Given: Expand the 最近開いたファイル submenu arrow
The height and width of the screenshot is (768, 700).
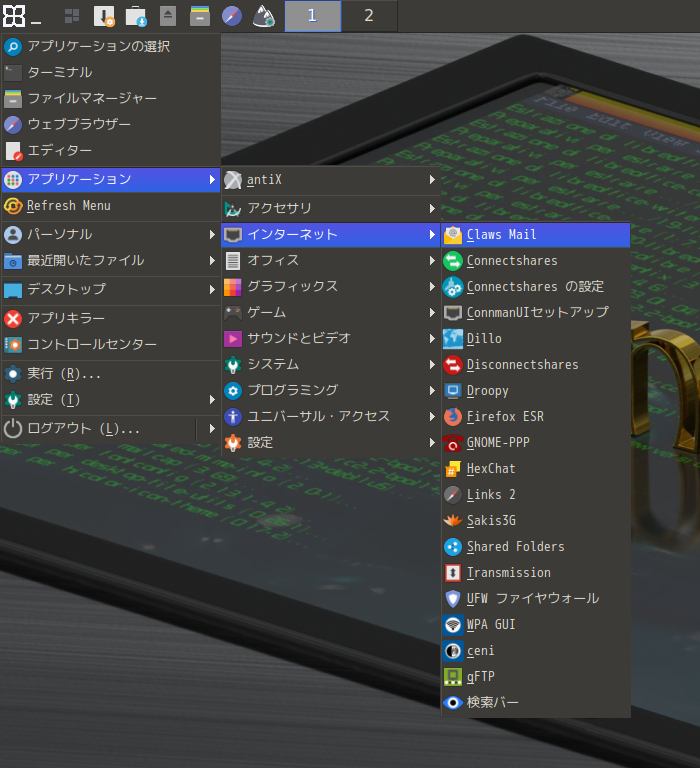Looking at the screenshot, I should [212, 261].
